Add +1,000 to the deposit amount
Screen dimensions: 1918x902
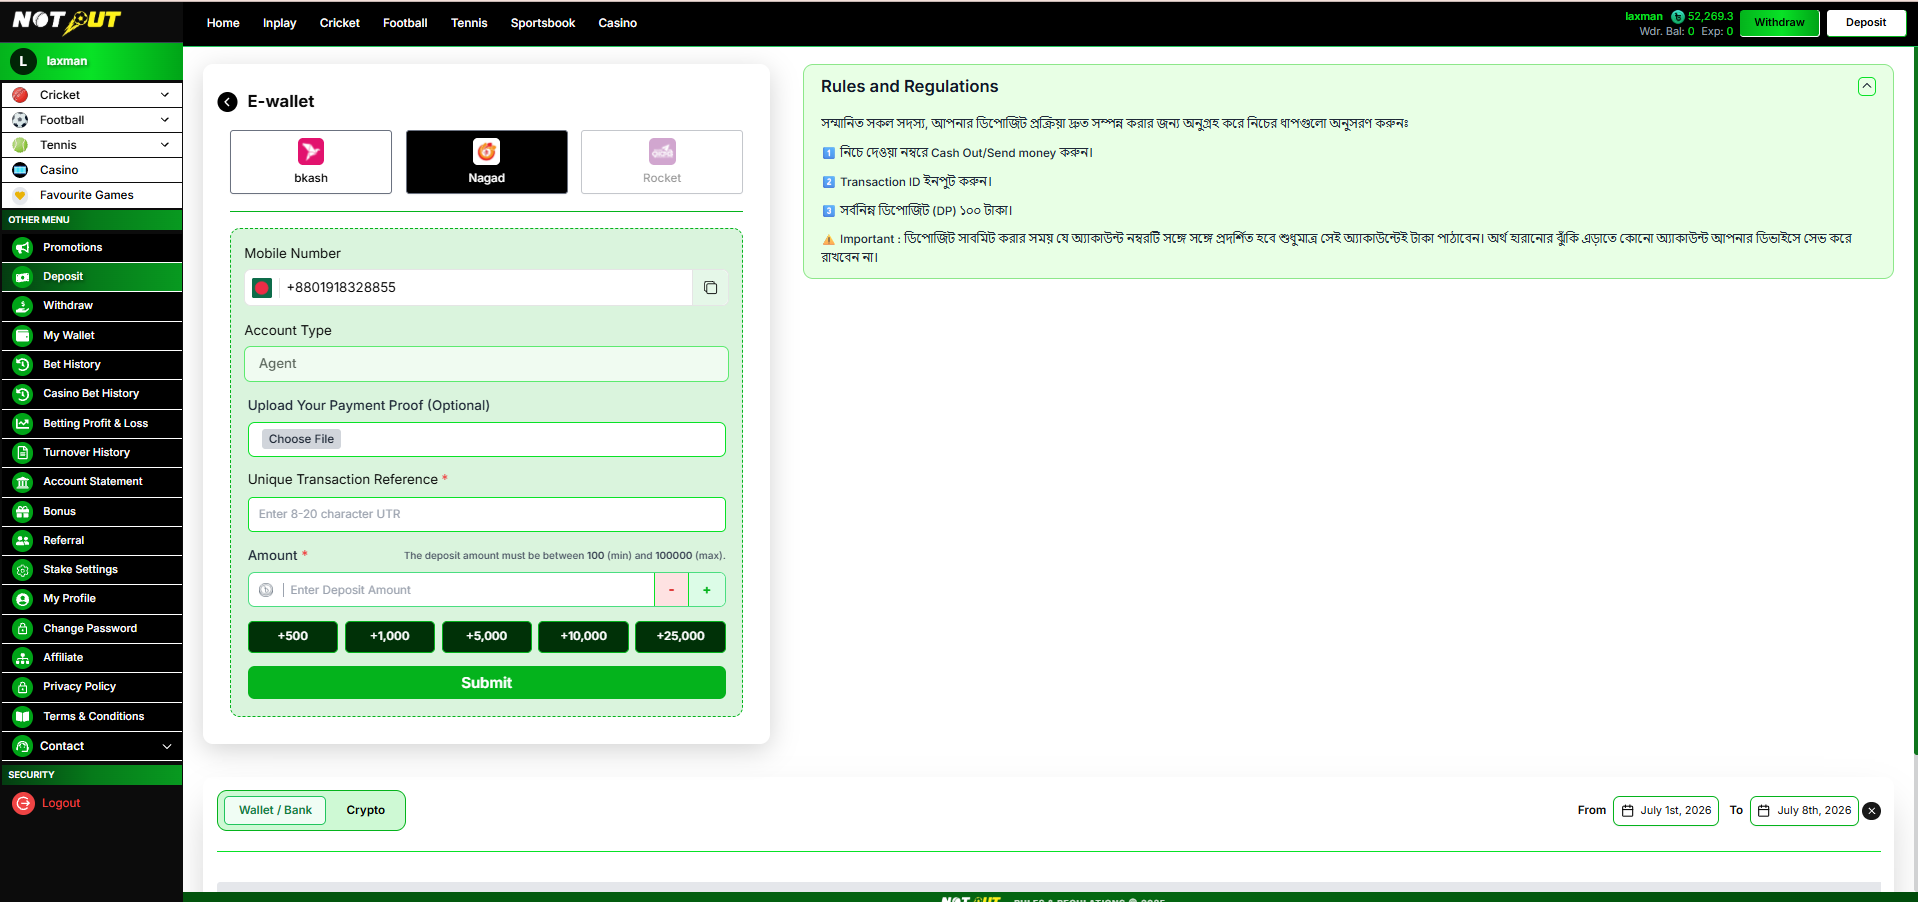pyautogui.click(x=390, y=637)
